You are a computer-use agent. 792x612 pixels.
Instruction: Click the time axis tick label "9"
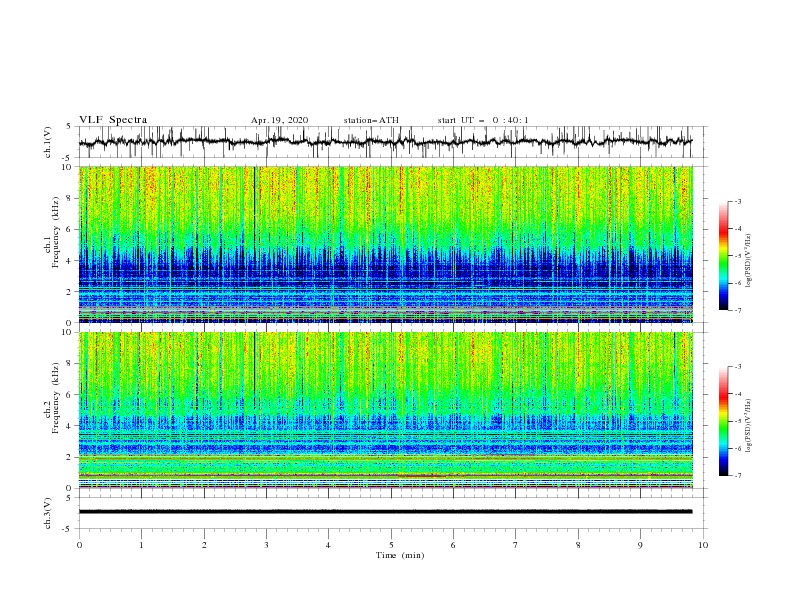640,545
